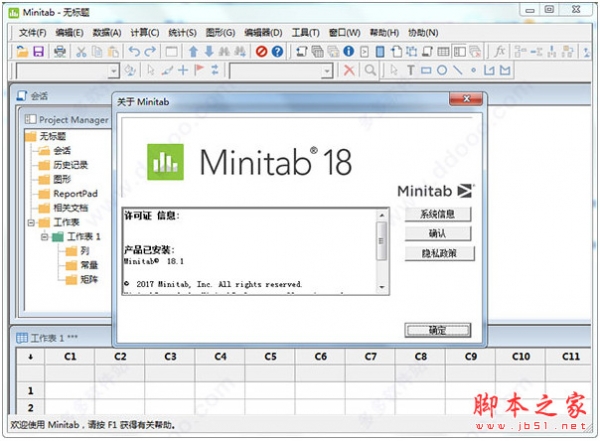The image size is (600, 441).
Task: Show the worksheet grid toolbar icon
Action: point(443,51)
